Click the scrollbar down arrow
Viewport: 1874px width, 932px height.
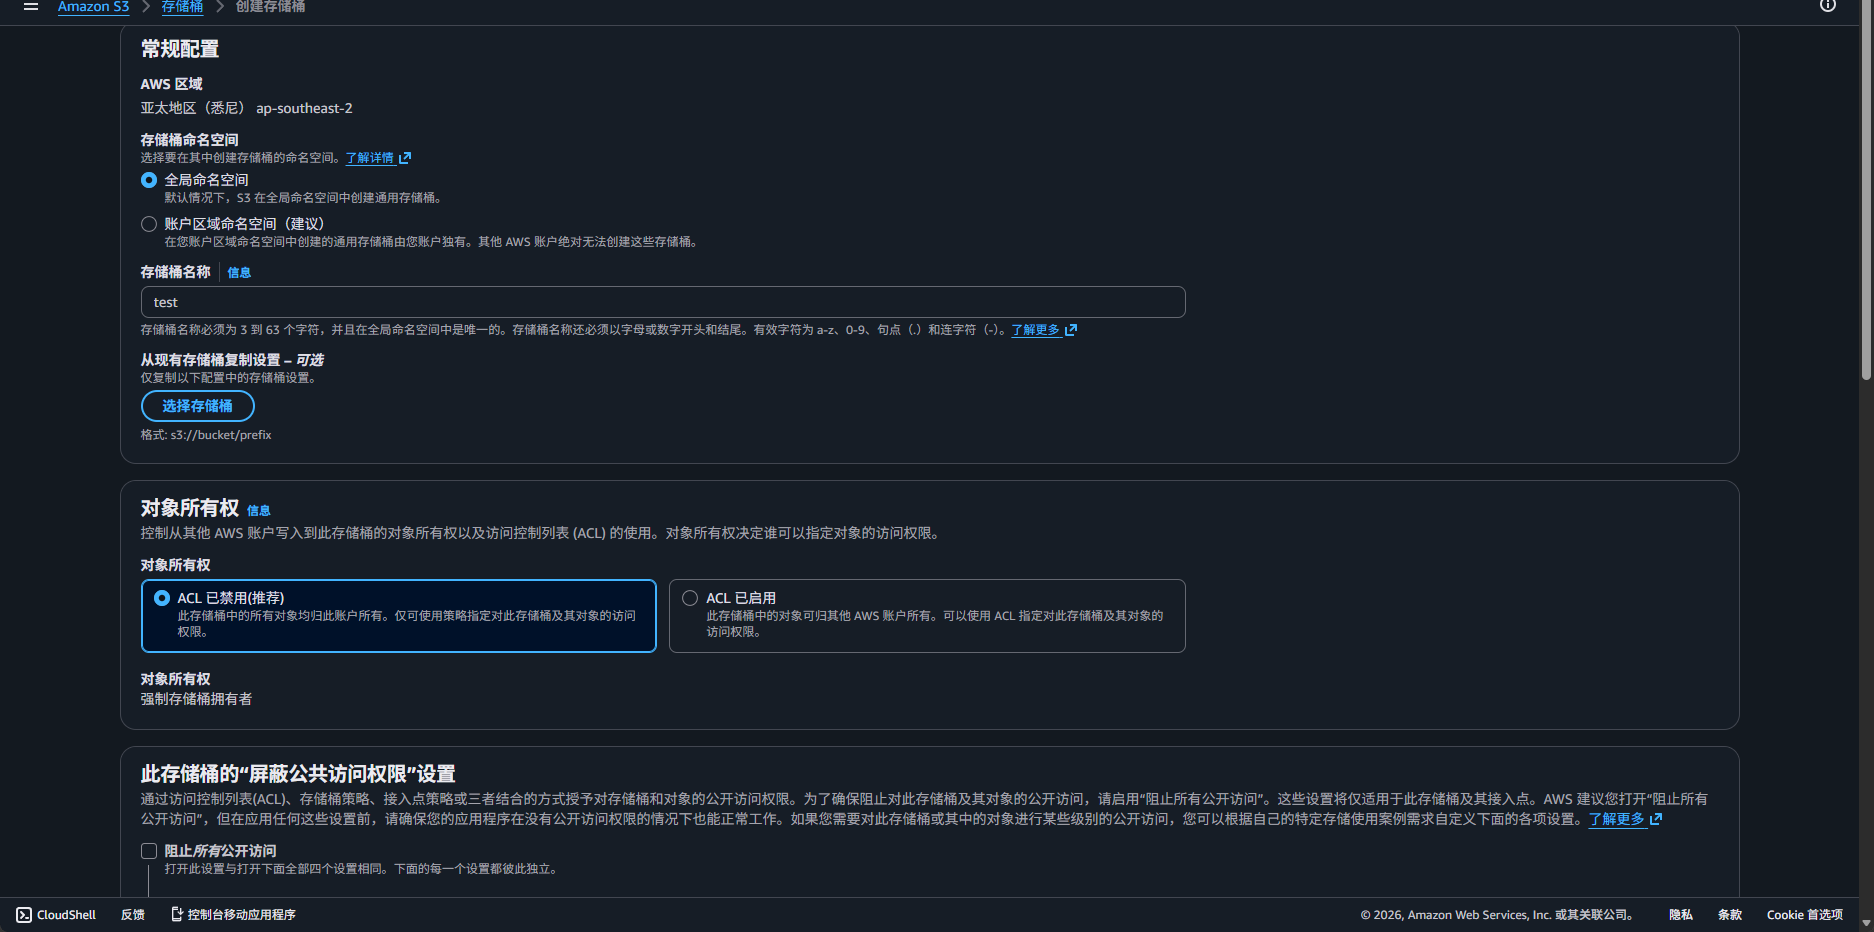tap(1866, 923)
